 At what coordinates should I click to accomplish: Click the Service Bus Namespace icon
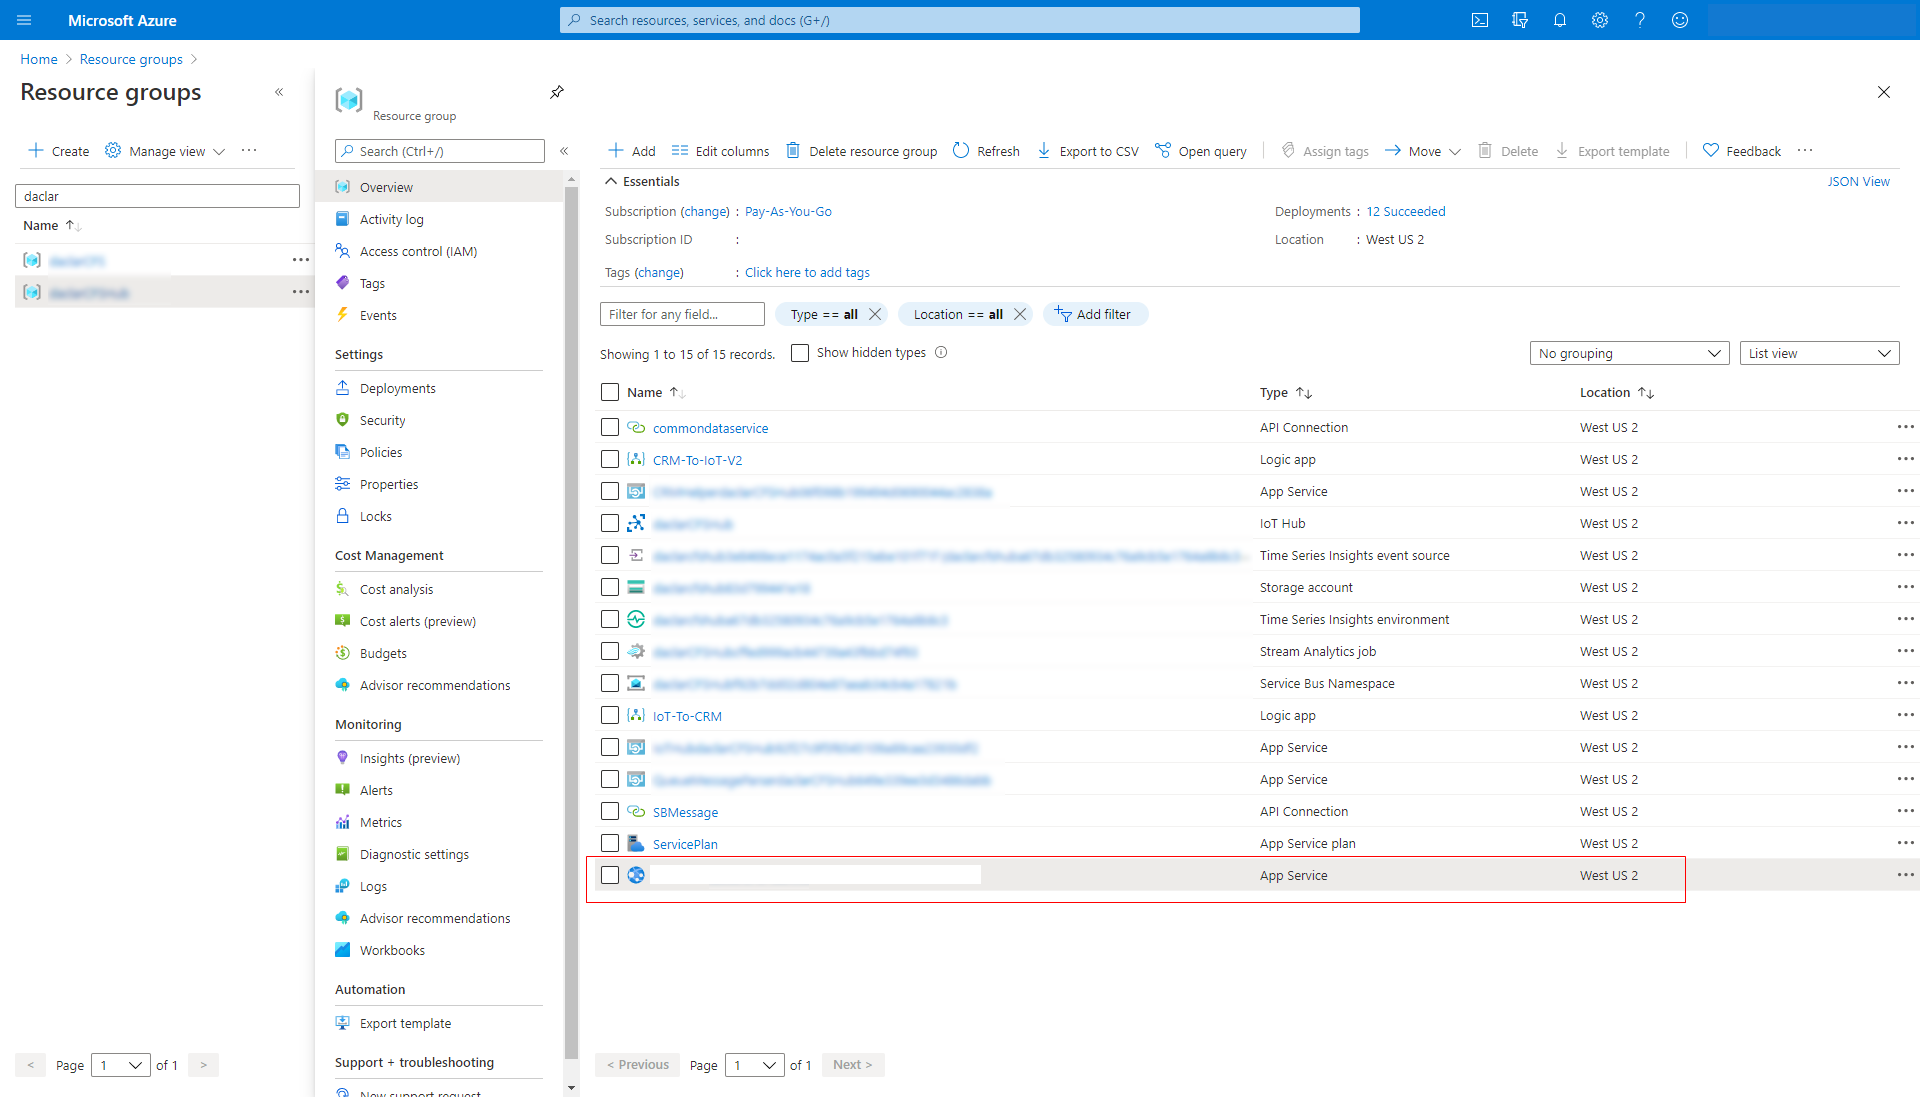(x=636, y=683)
